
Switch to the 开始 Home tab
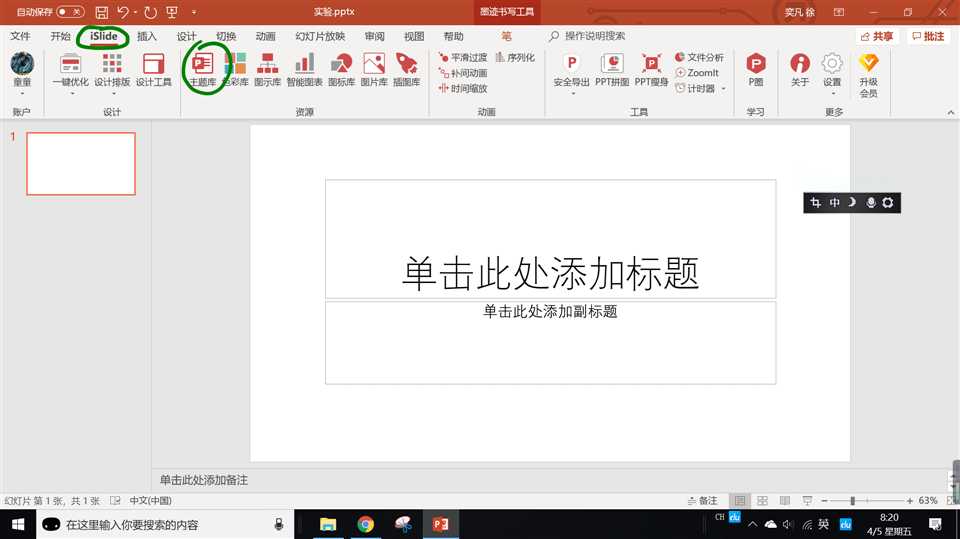pos(60,36)
